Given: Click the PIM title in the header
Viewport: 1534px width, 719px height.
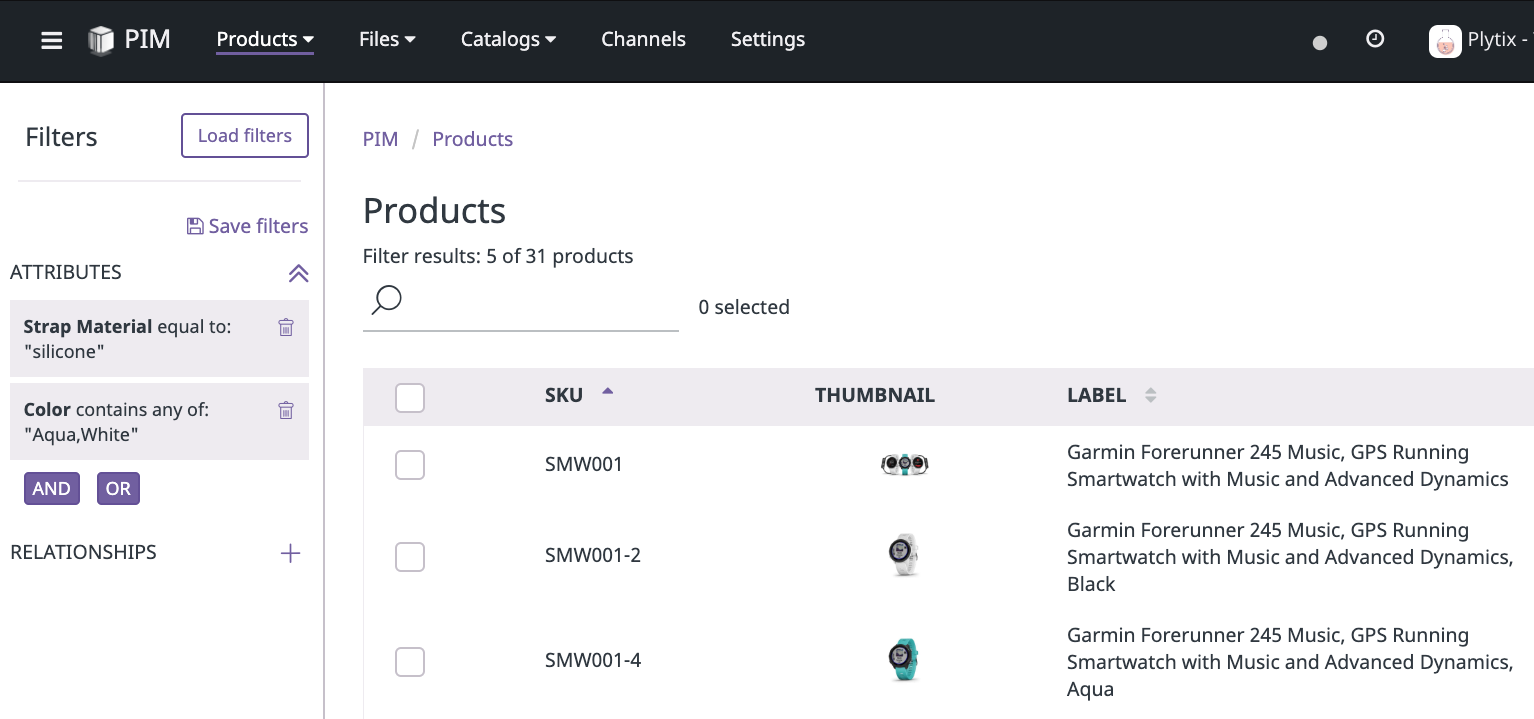Looking at the screenshot, I should (148, 40).
